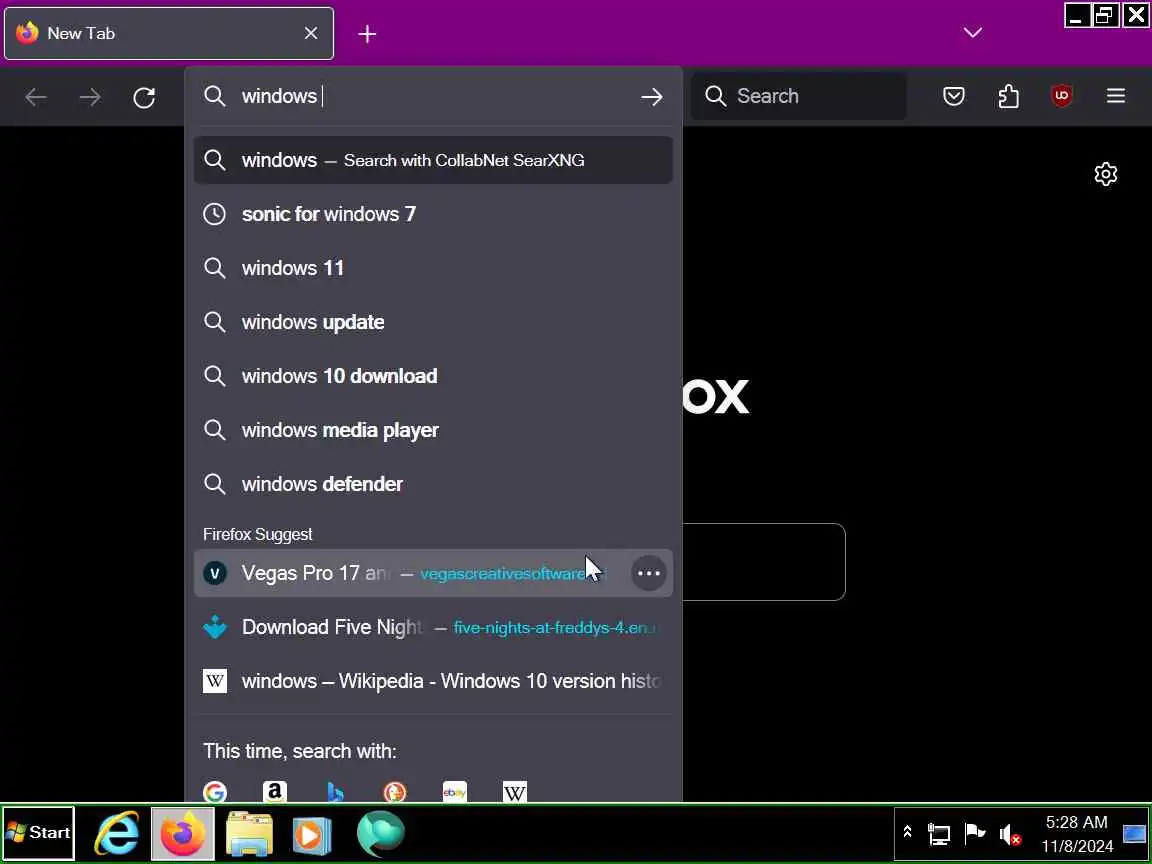Open Wikipedia Windows 10 version history result

433,681
